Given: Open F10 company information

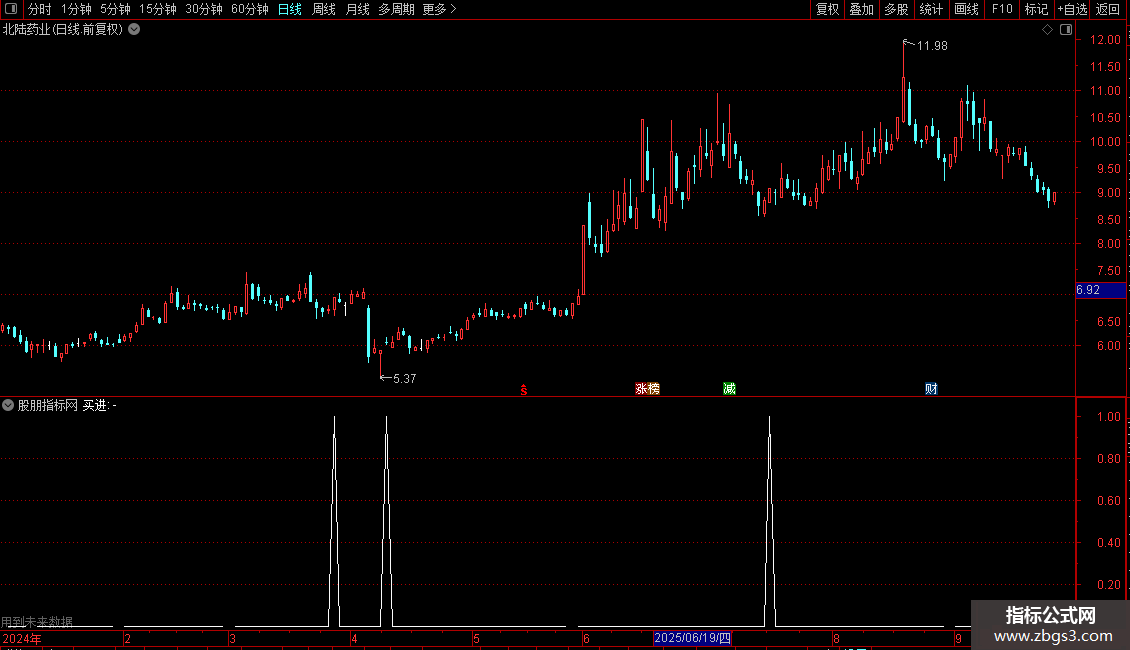Looking at the screenshot, I should pos(1002,9).
